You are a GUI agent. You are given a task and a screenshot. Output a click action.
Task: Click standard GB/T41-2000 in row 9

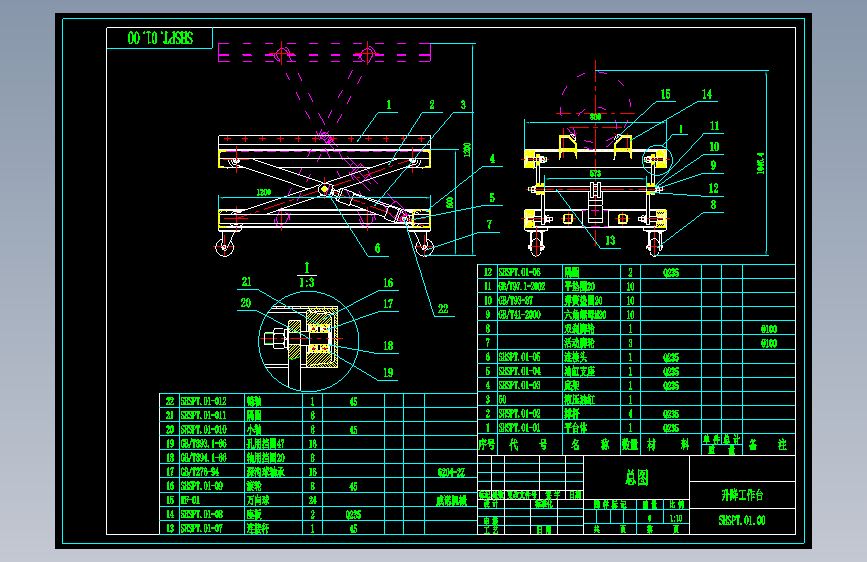[x=520, y=315]
